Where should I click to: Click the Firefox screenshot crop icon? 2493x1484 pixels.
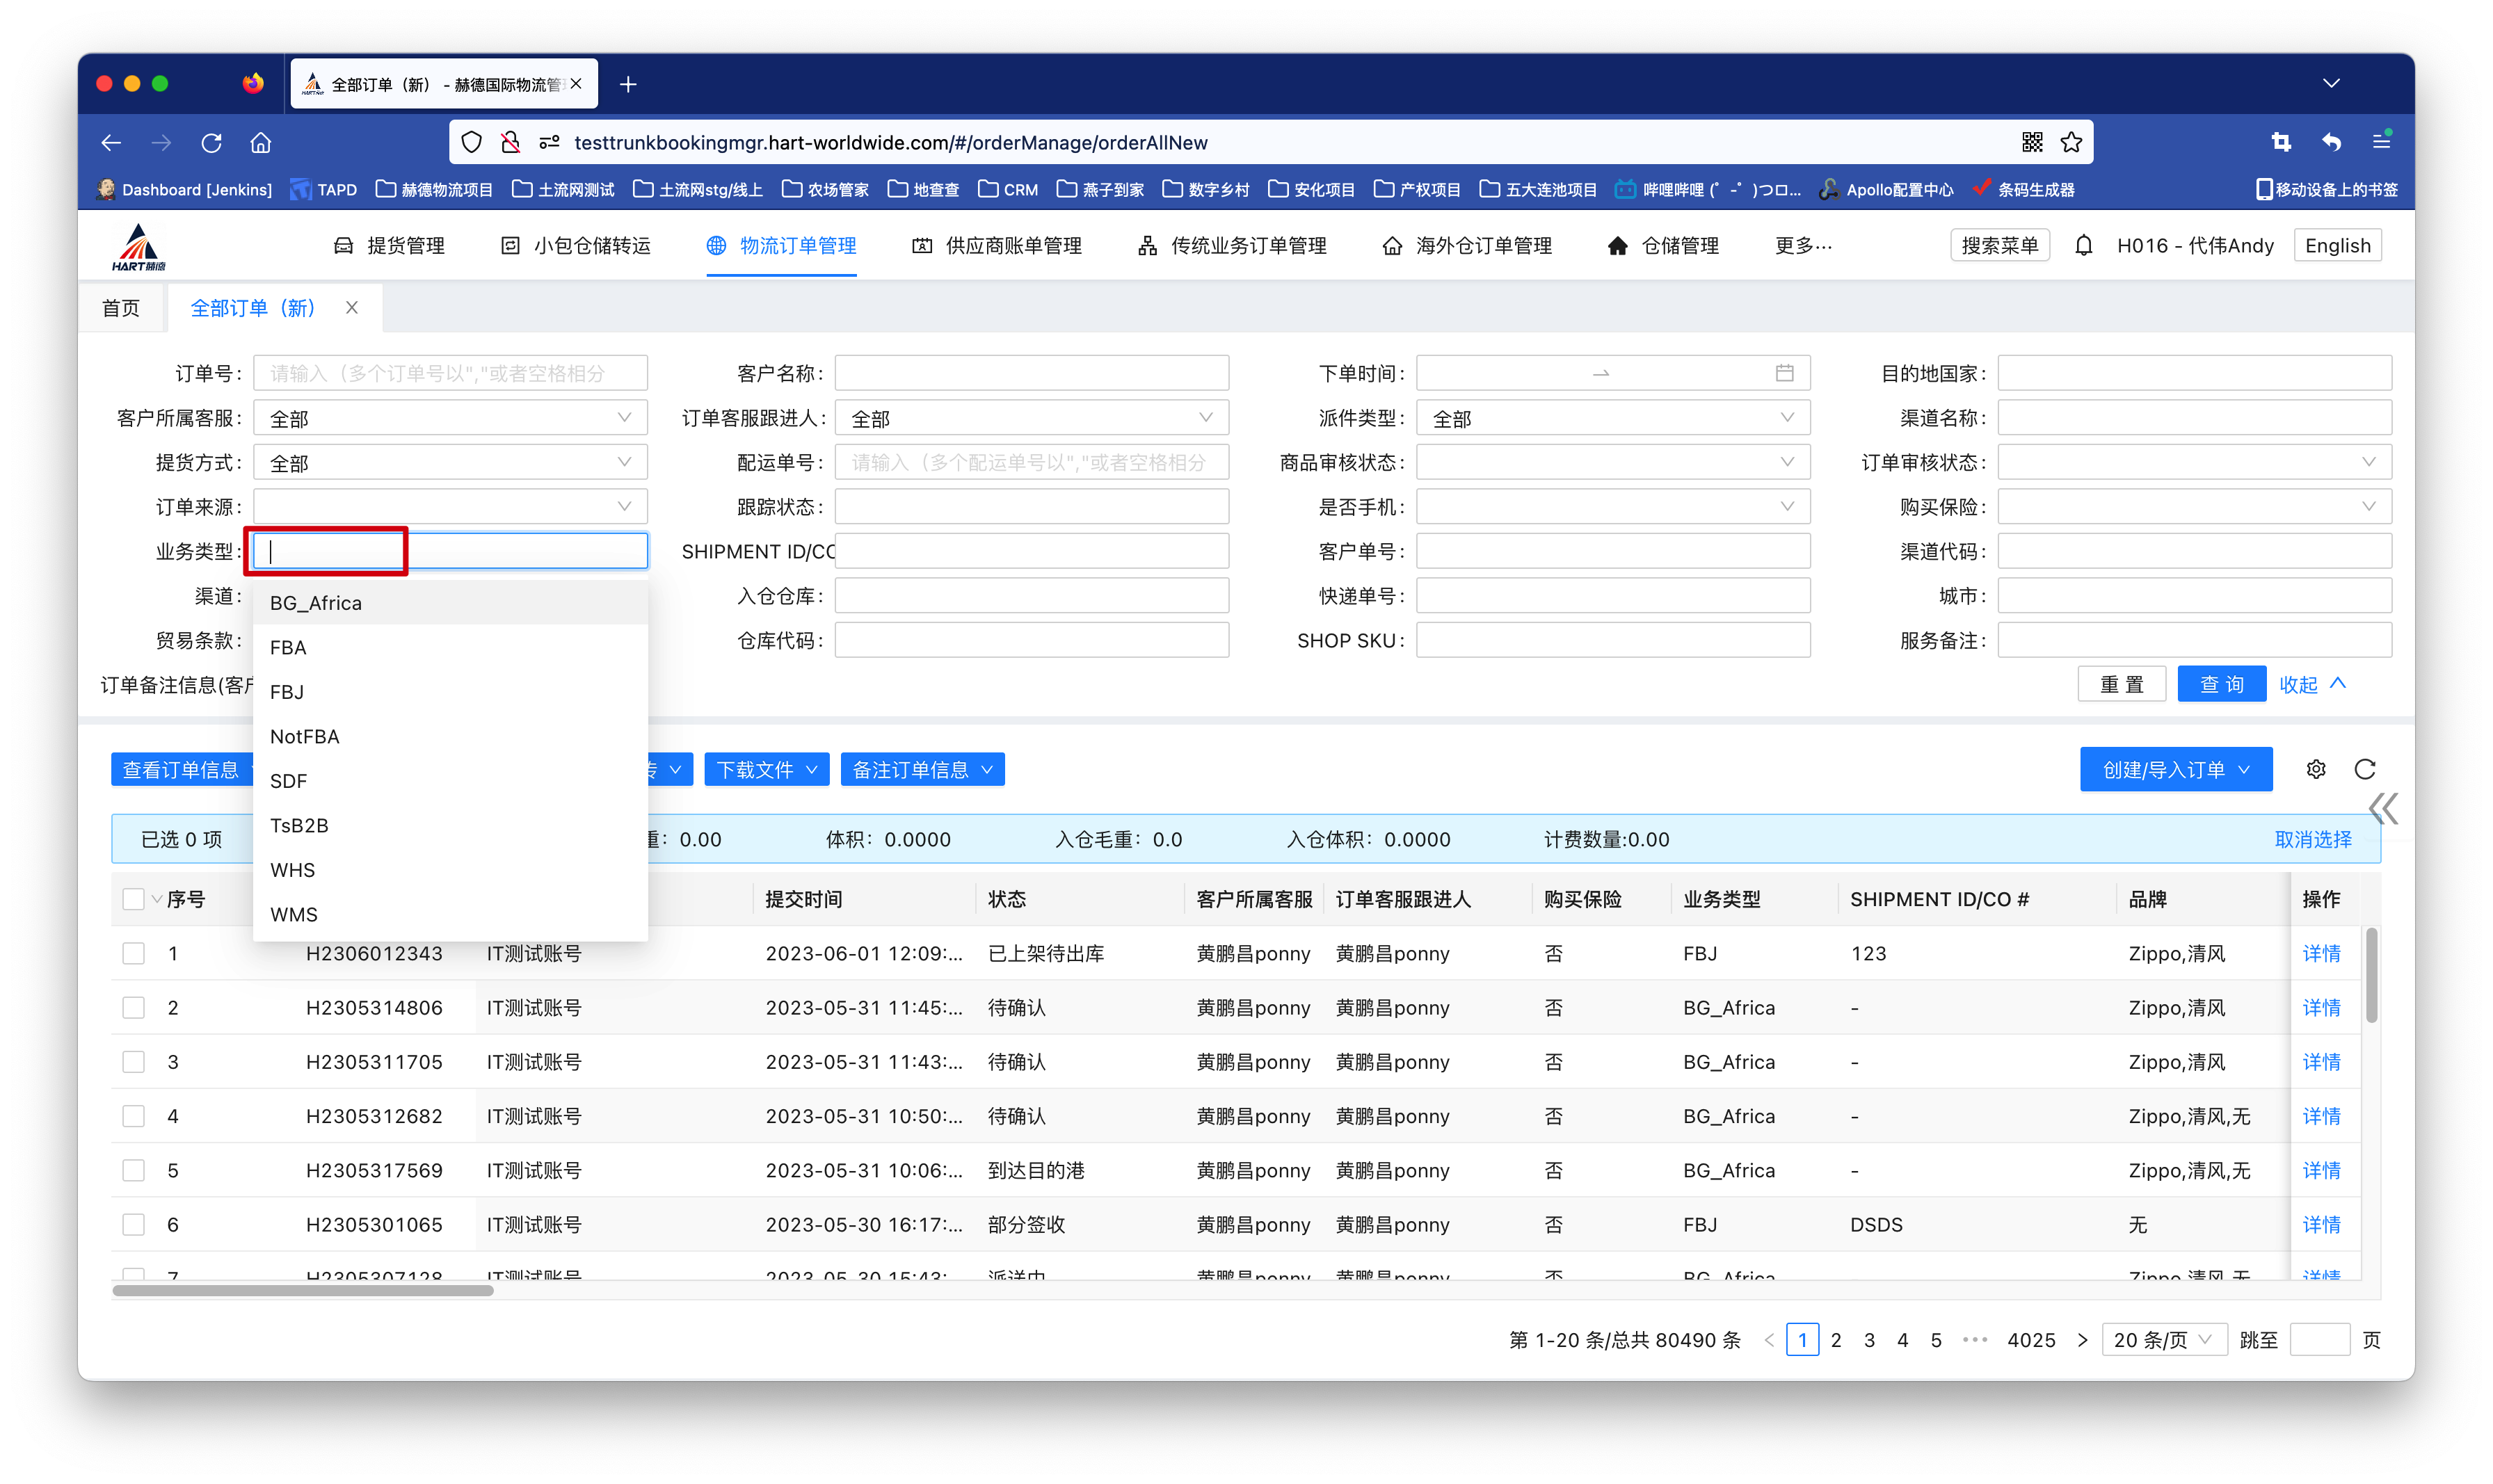2281,142
